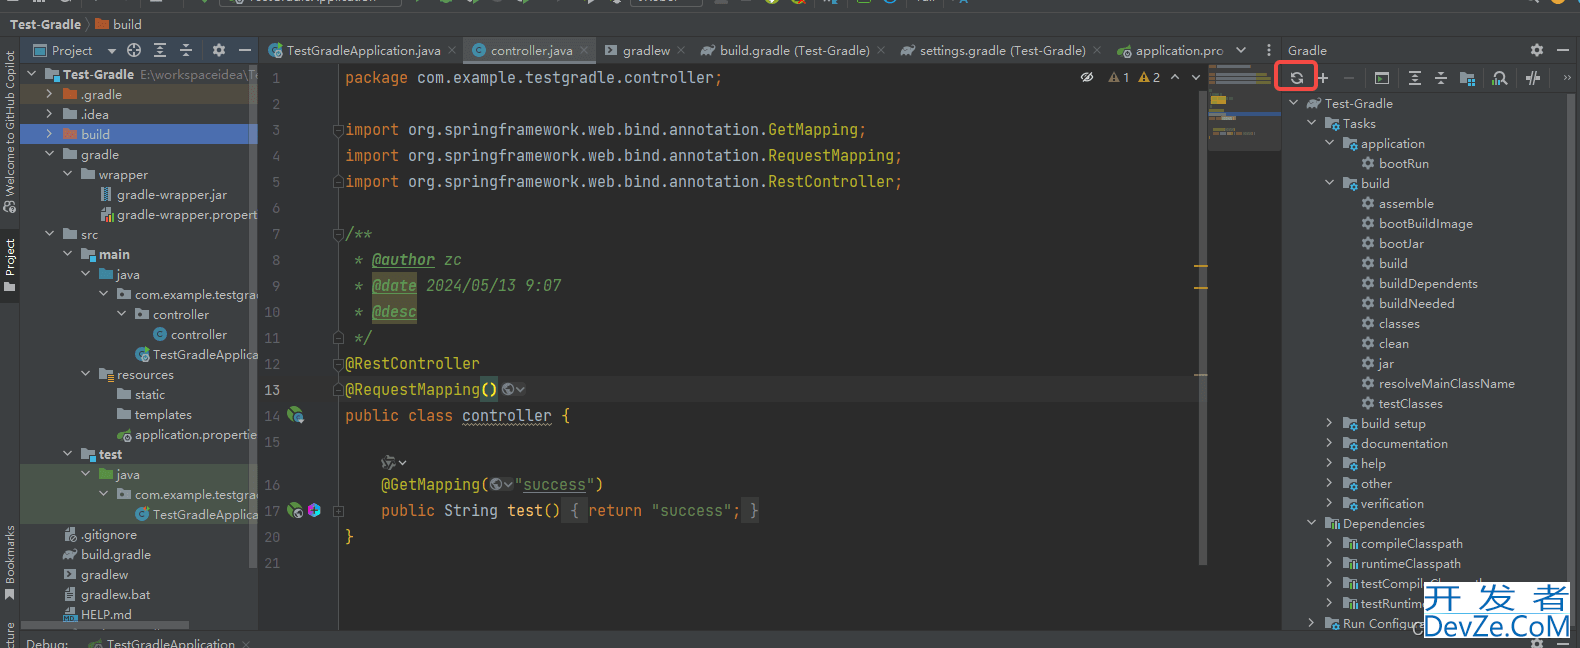
Task: Expand all nodes in Gradle panel
Action: click(1414, 78)
